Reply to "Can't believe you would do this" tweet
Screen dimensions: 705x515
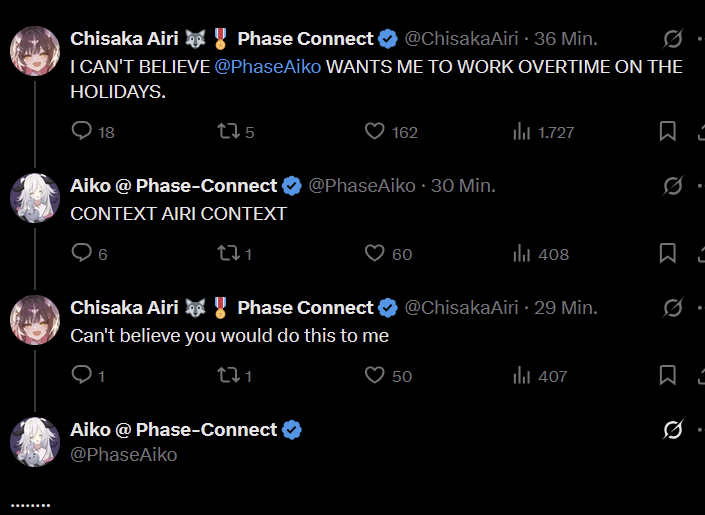pyautogui.click(x=82, y=376)
